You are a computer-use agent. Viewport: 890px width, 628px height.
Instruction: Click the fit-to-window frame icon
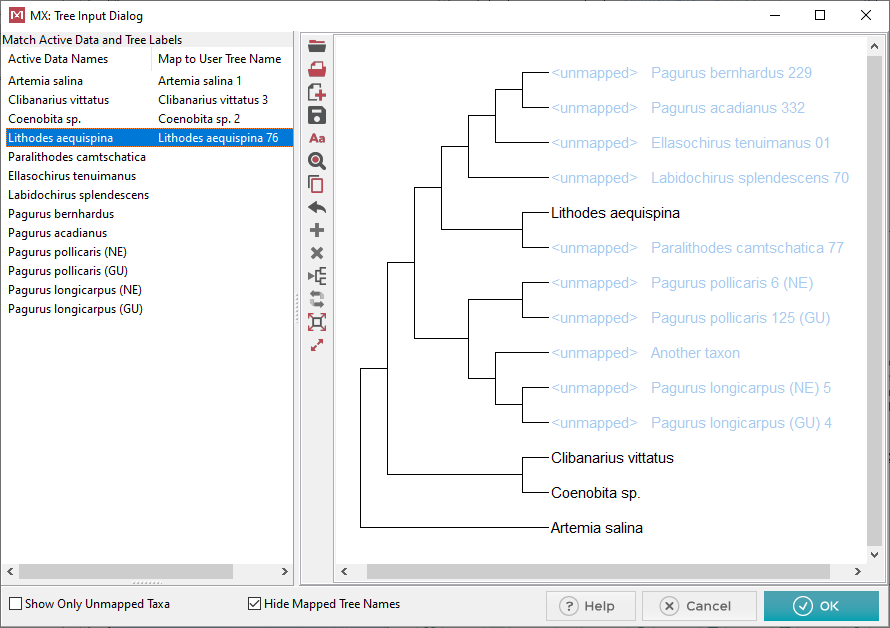pyautogui.click(x=317, y=322)
